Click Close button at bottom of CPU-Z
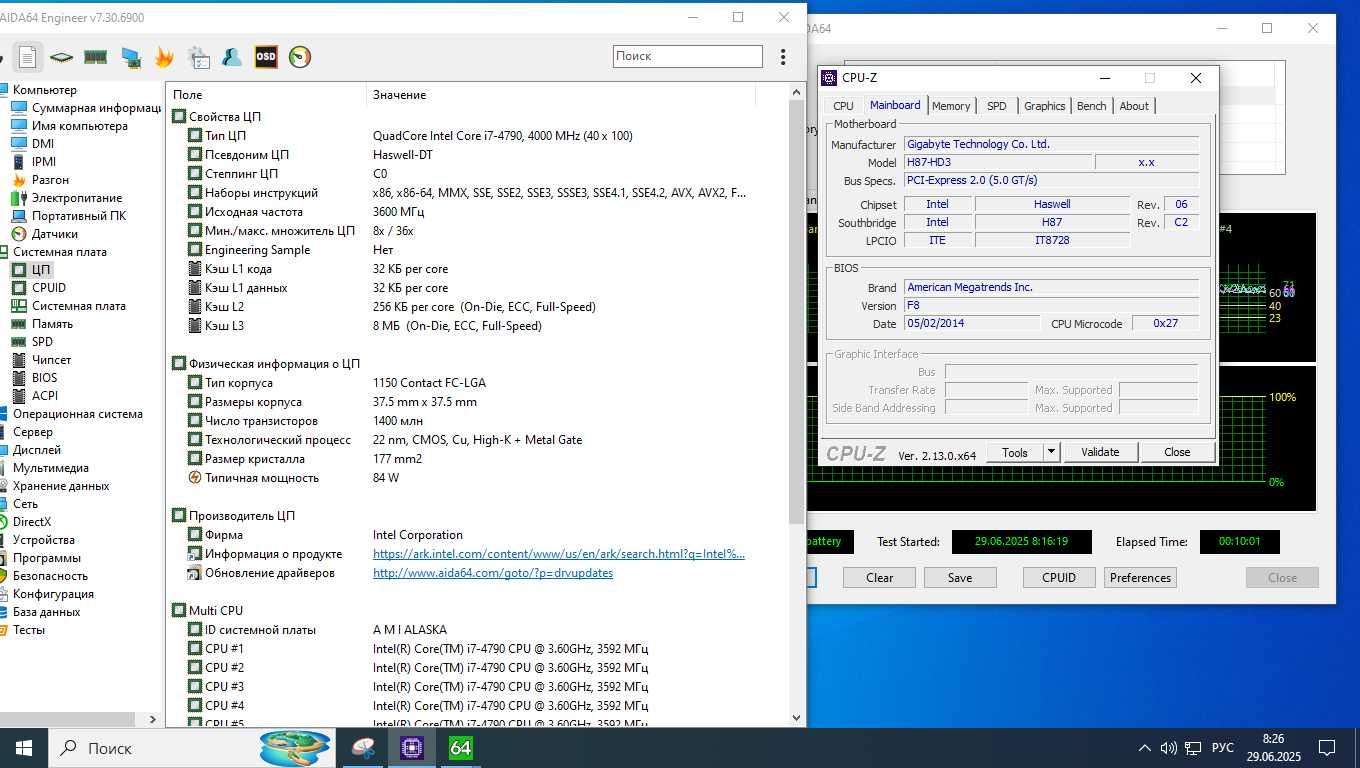 coord(1177,452)
